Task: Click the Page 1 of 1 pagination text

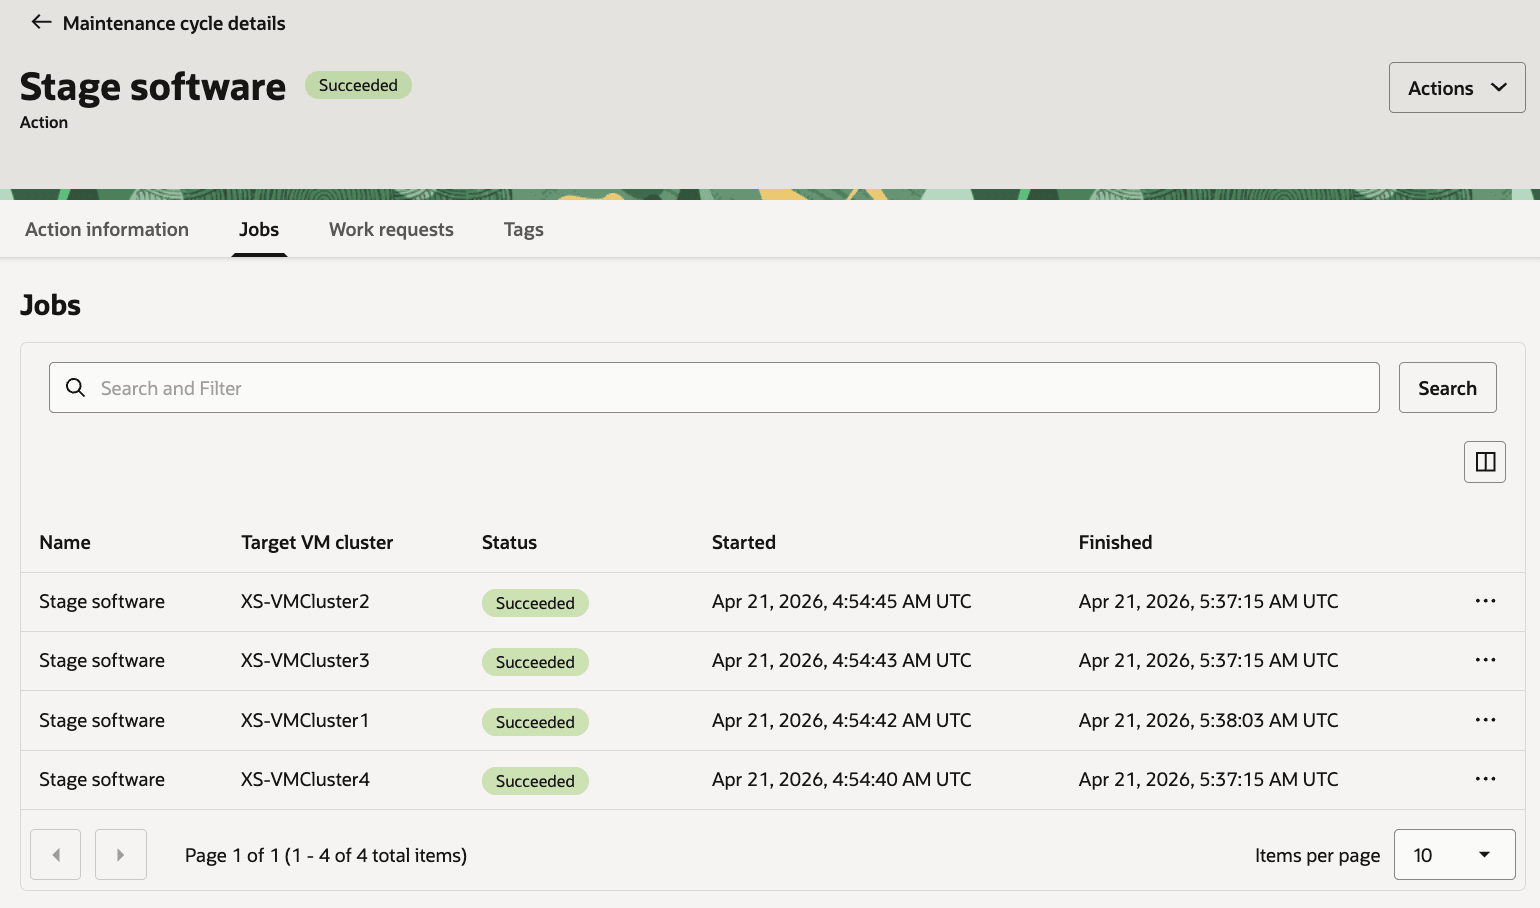Action: click(326, 855)
